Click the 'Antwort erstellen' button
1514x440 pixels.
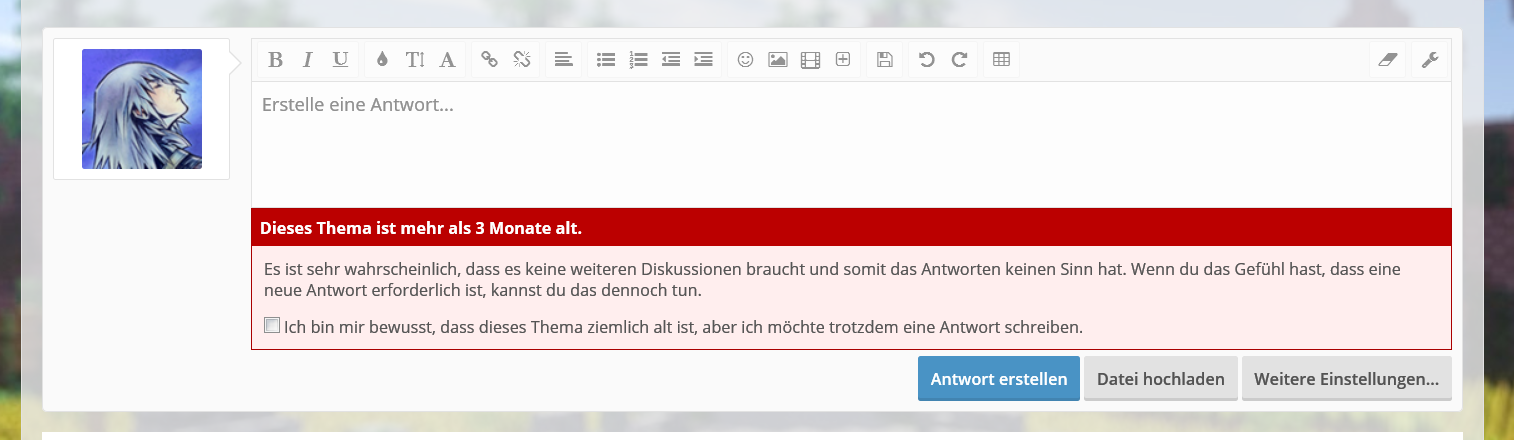(x=998, y=379)
